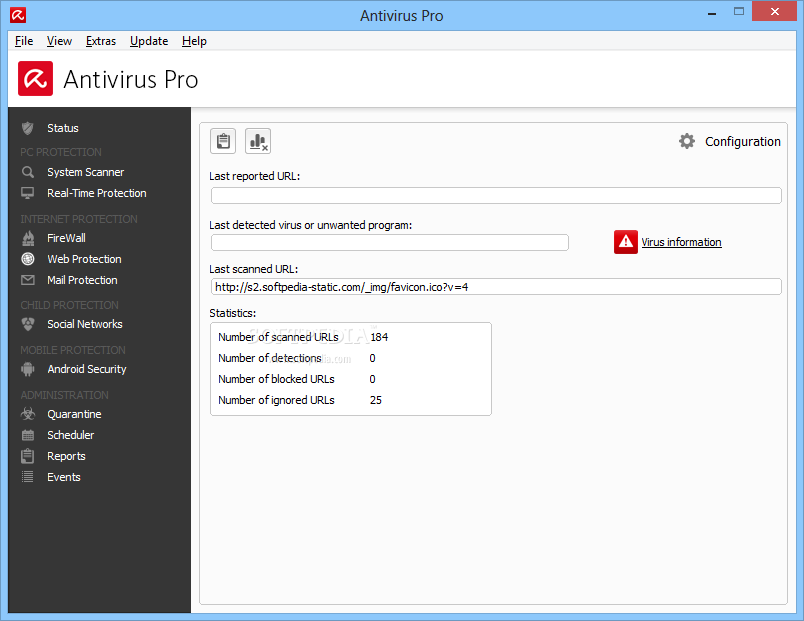This screenshot has height=621, width=804.
Task: Click the System Scanner magnifier icon
Action: pyautogui.click(x=28, y=172)
